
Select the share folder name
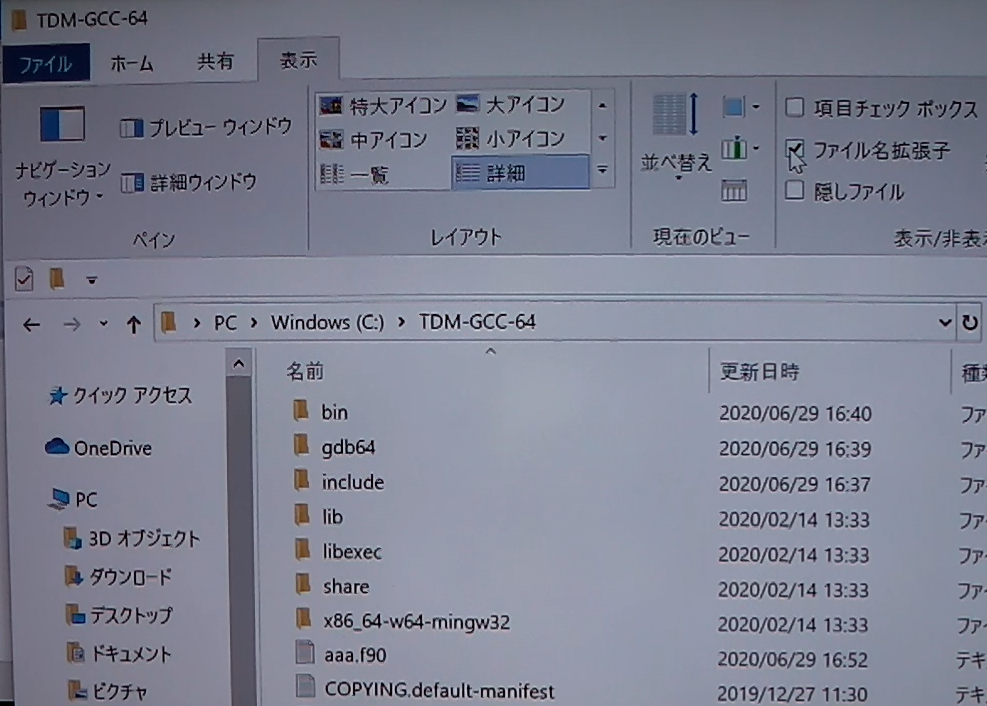pos(346,586)
